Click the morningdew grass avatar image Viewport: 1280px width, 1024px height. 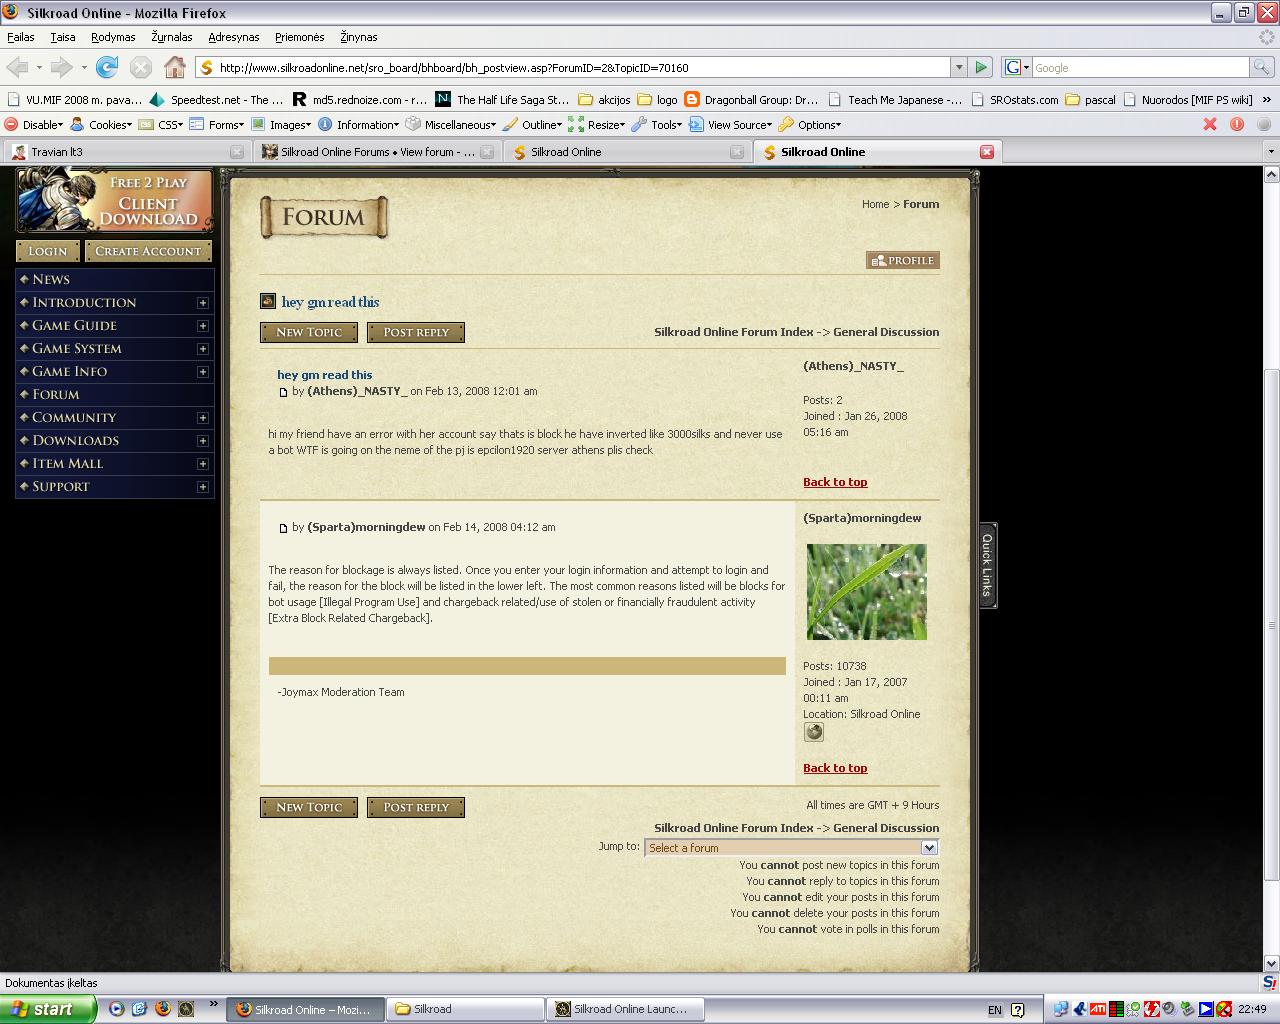point(867,592)
